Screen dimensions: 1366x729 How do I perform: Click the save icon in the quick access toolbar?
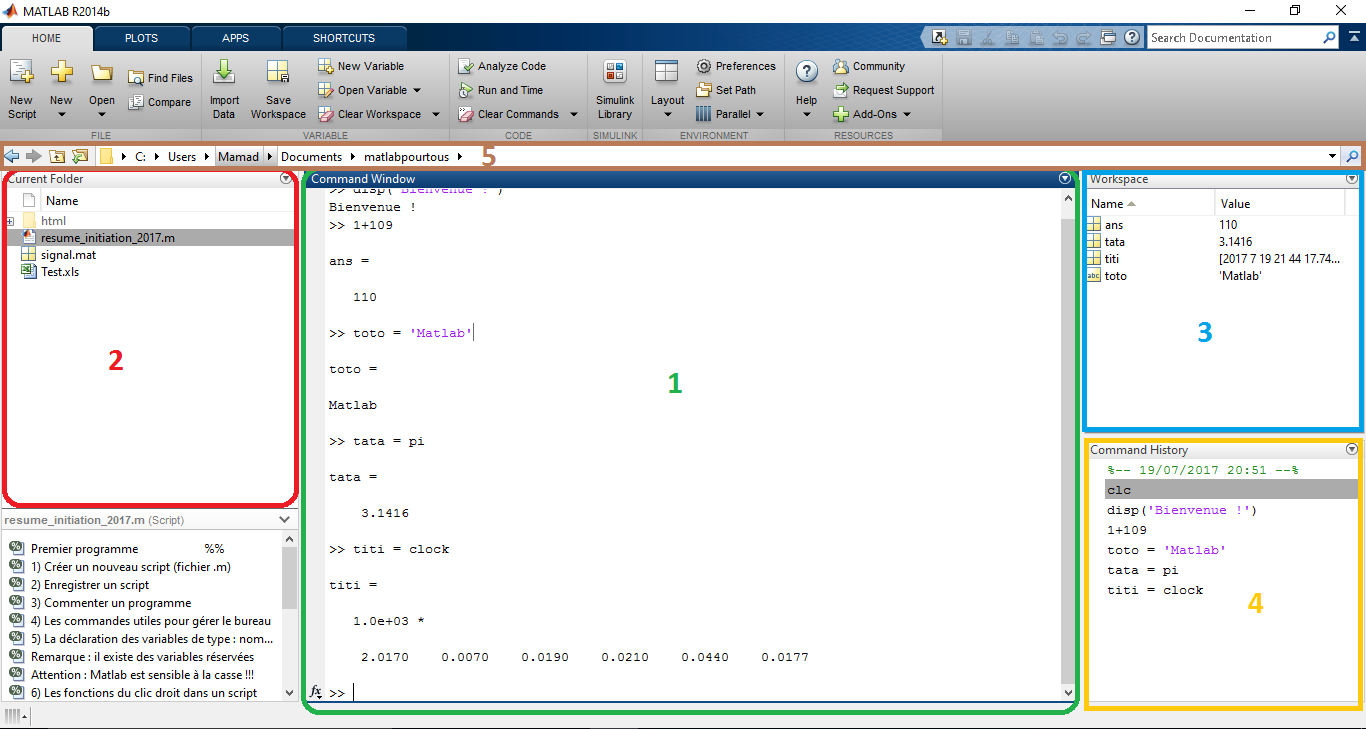pyautogui.click(x=964, y=37)
